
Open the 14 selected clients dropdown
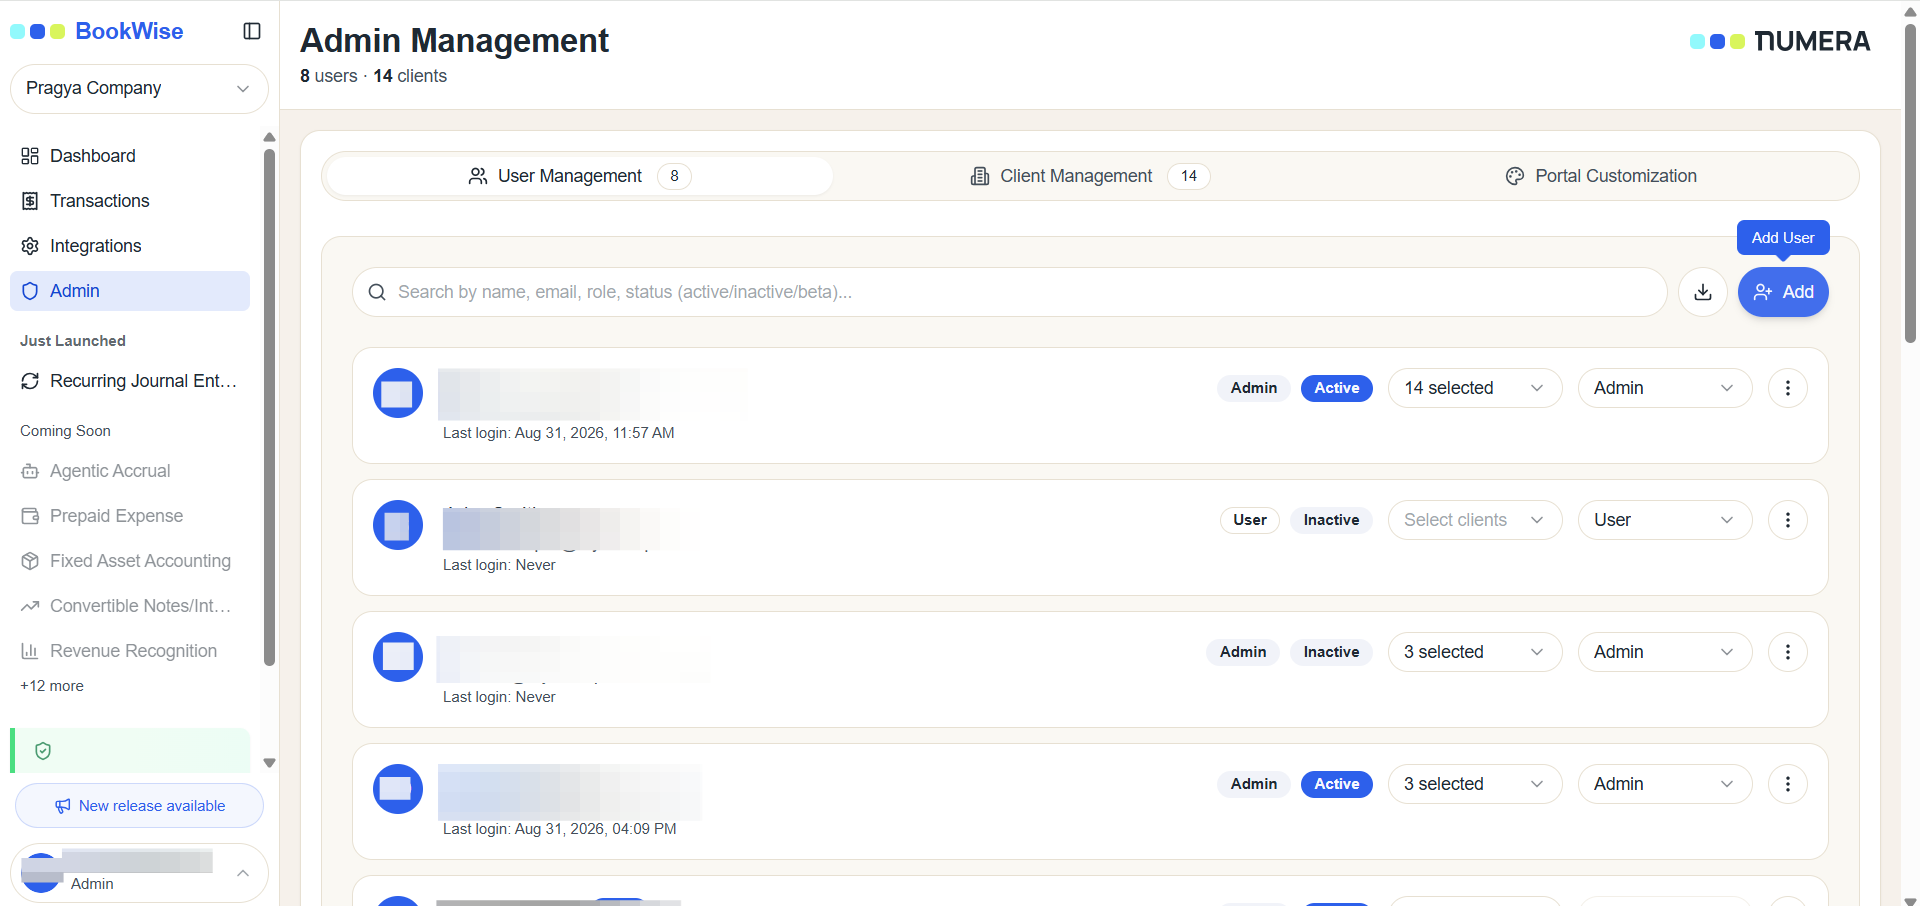click(x=1475, y=388)
